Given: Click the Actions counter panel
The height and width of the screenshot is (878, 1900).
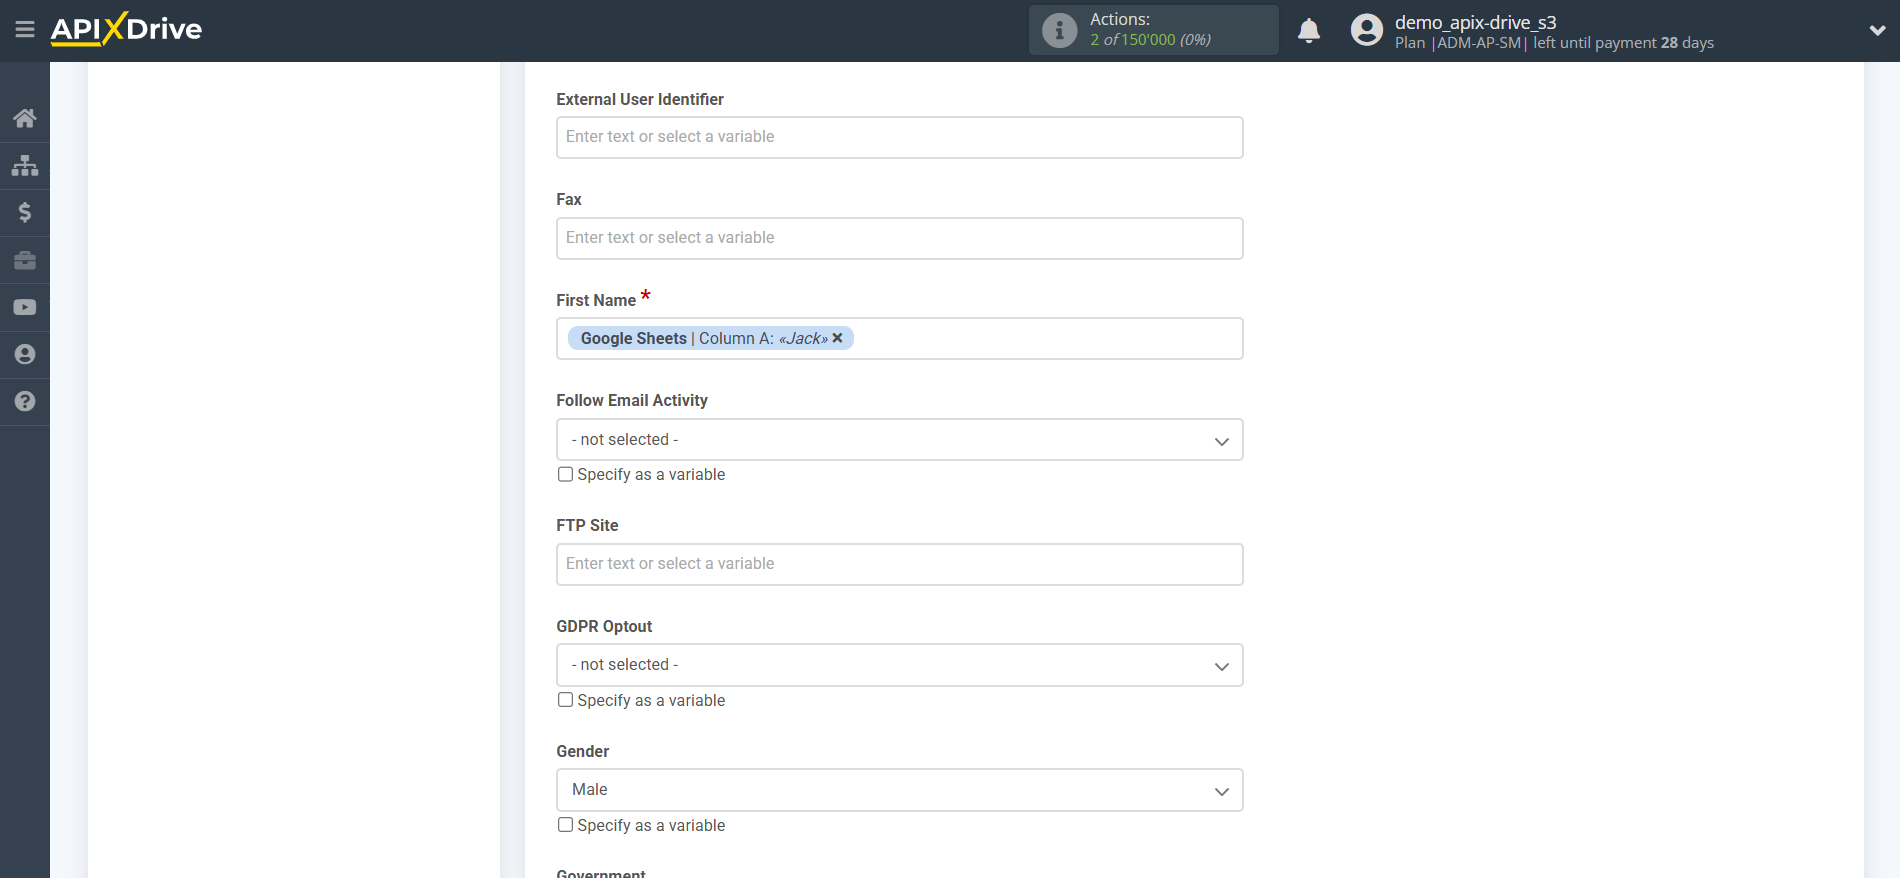Looking at the screenshot, I should click(x=1153, y=30).
